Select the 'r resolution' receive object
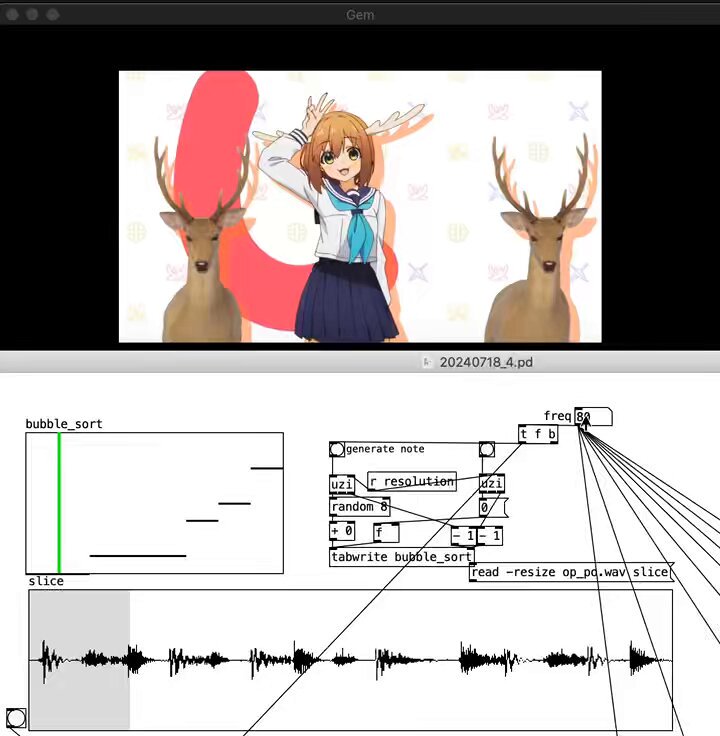The image size is (720, 736). [412, 482]
